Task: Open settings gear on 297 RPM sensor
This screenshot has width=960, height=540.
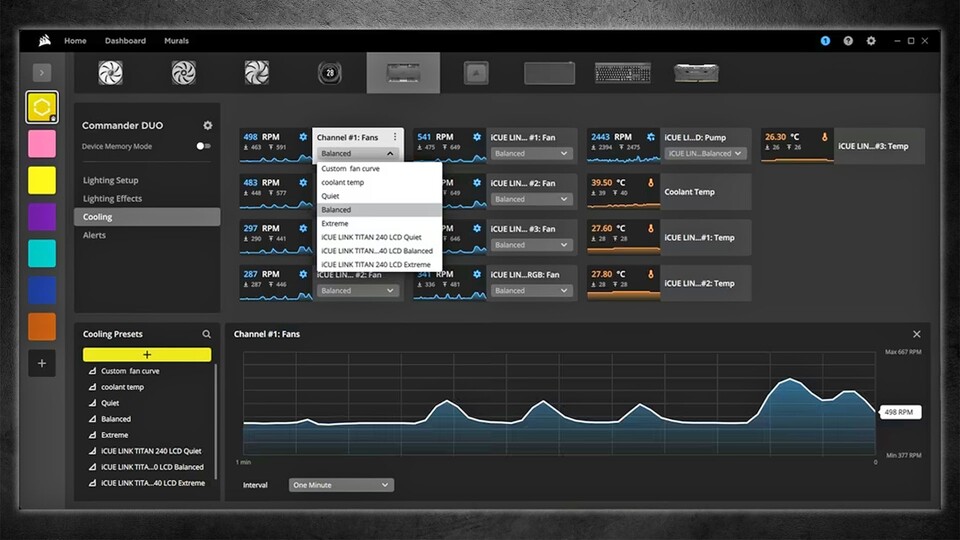Action: pyautogui.click(x=303, y=228)
